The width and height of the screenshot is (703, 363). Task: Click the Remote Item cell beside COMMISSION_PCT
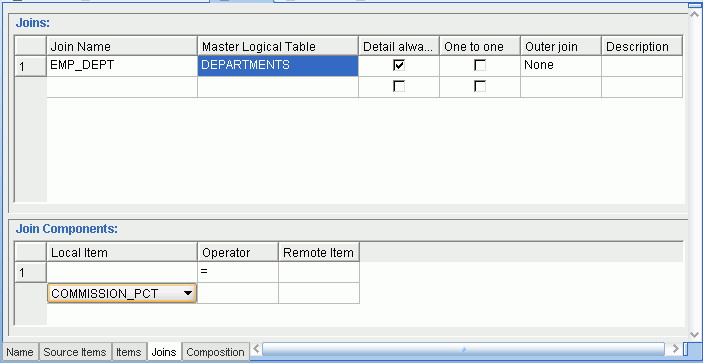(319, 293)
